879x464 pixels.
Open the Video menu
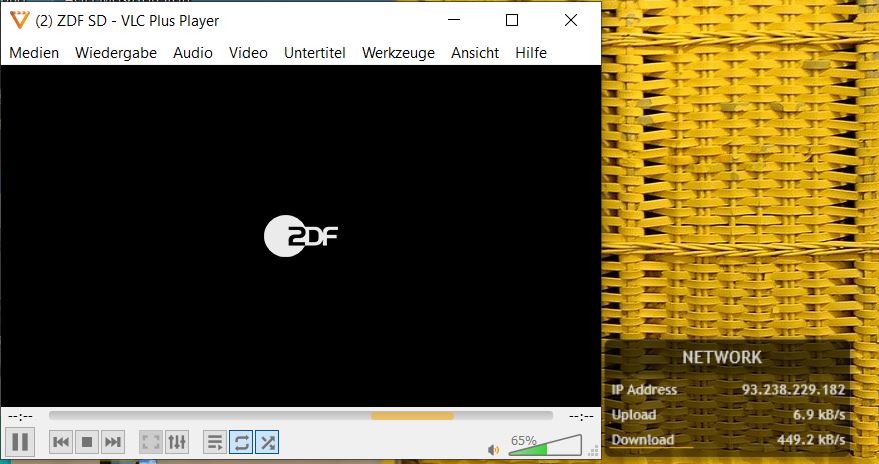[248, 53]
